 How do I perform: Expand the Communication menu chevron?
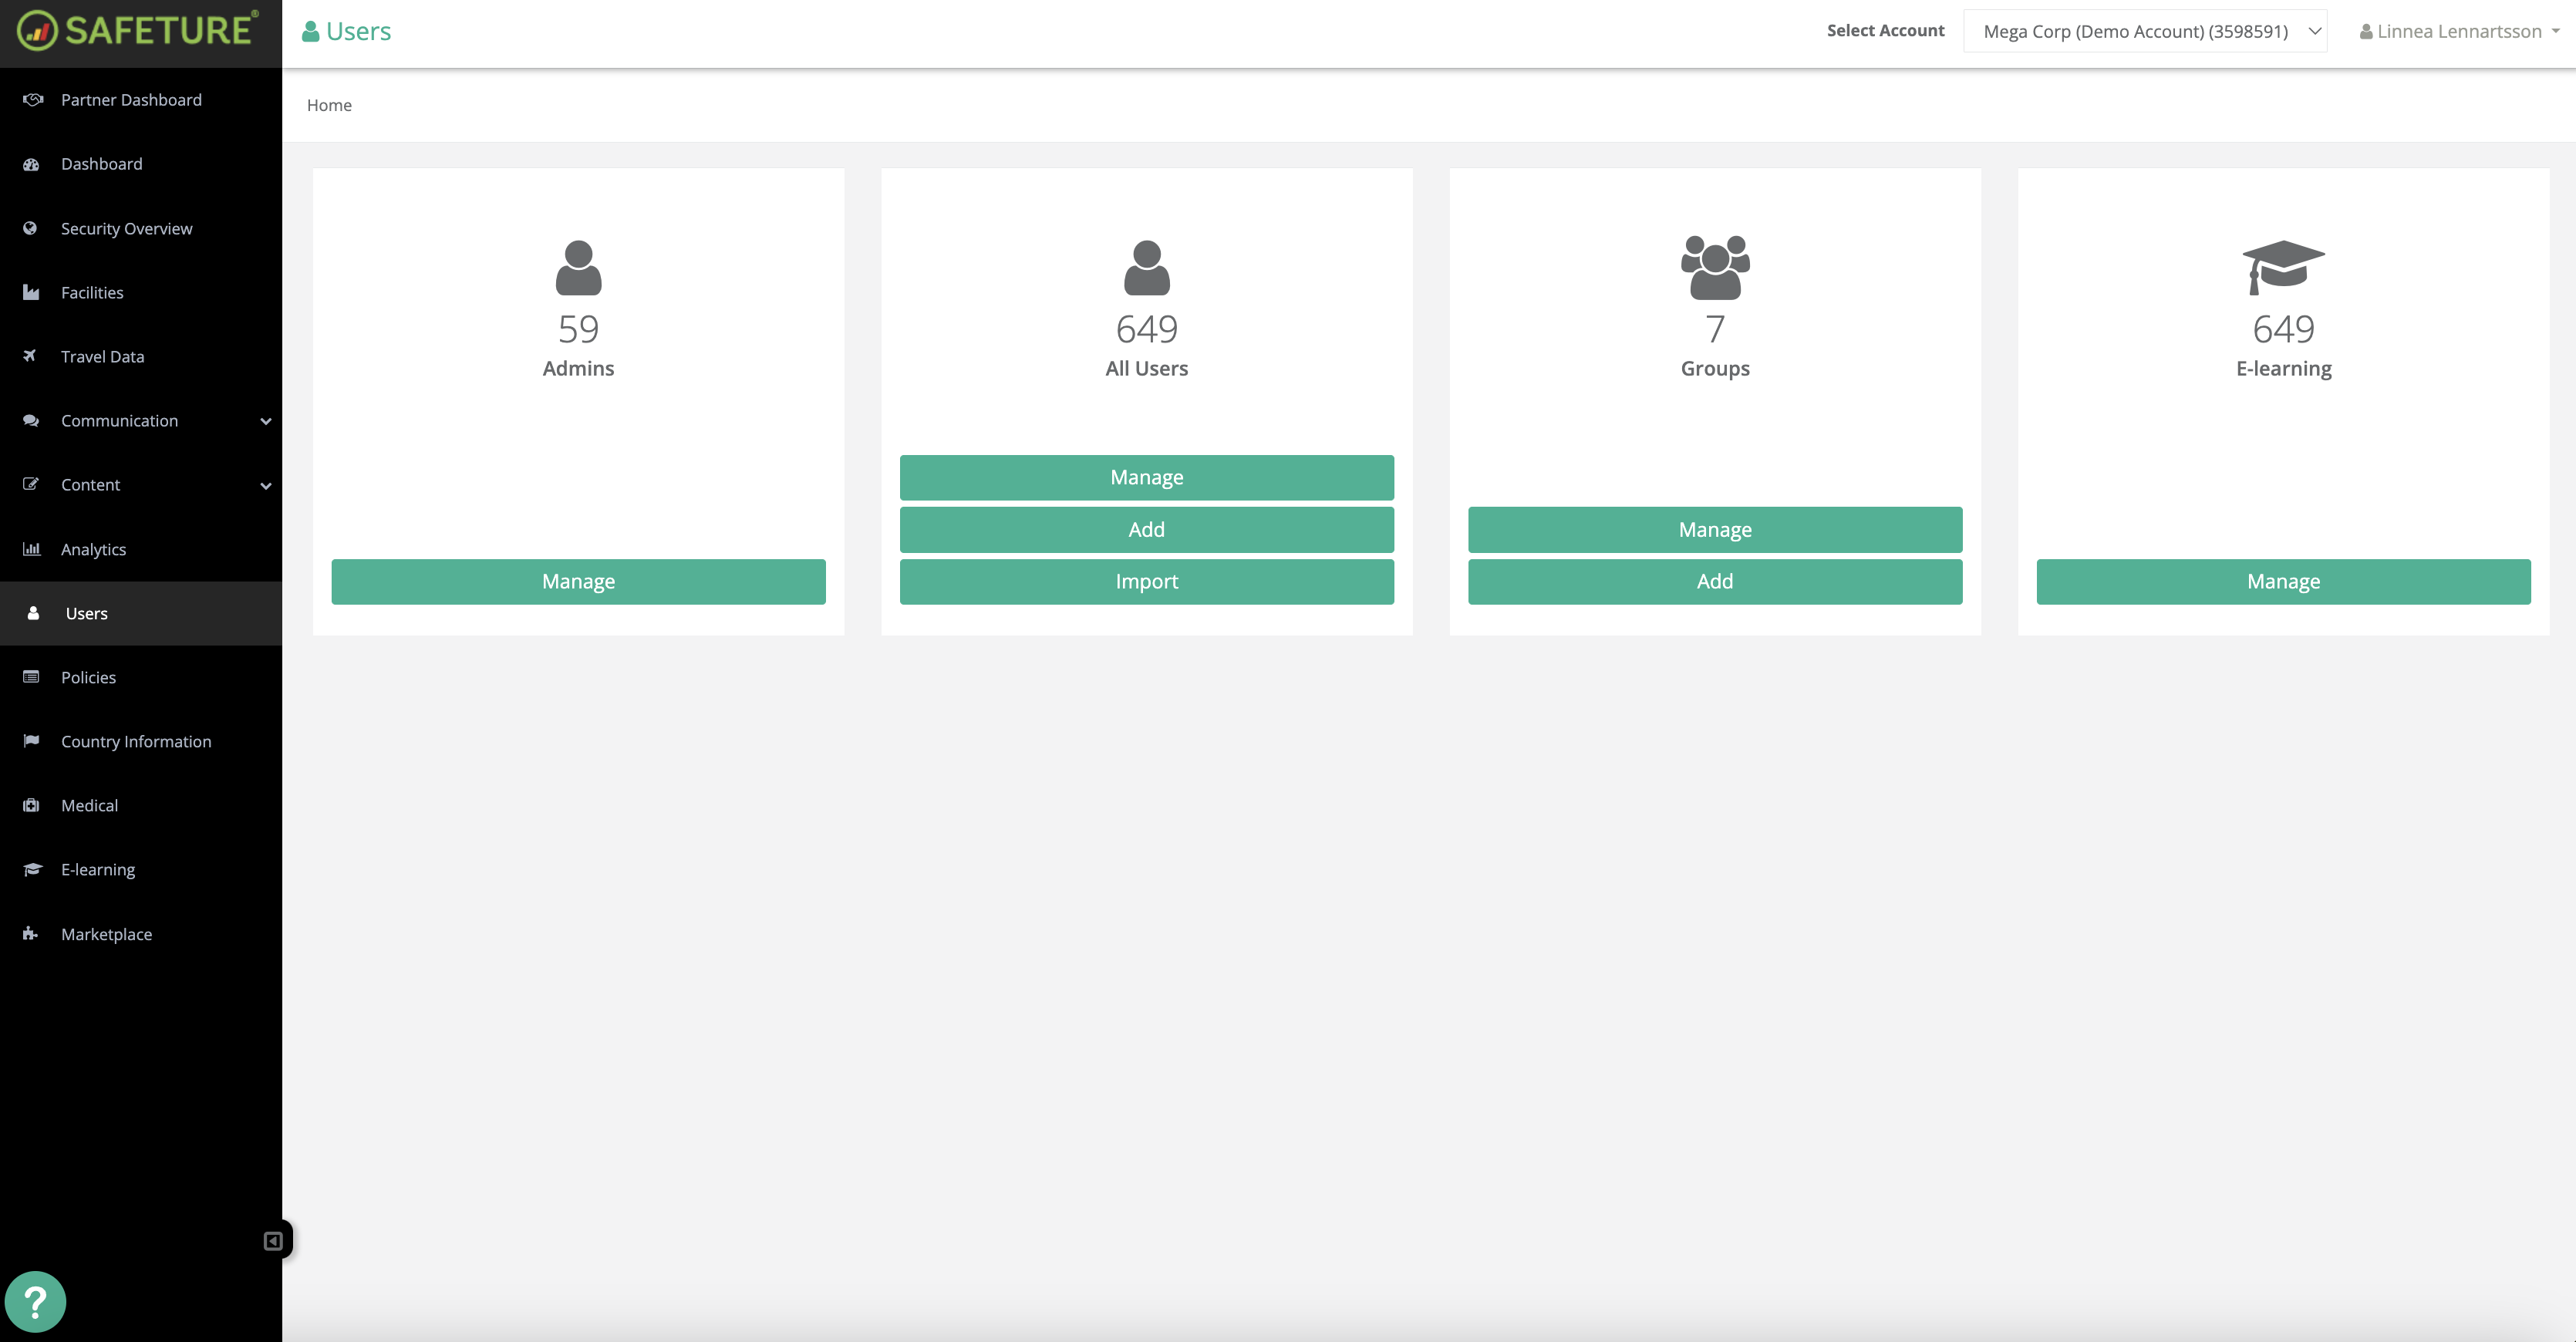(x=265, y=421)
